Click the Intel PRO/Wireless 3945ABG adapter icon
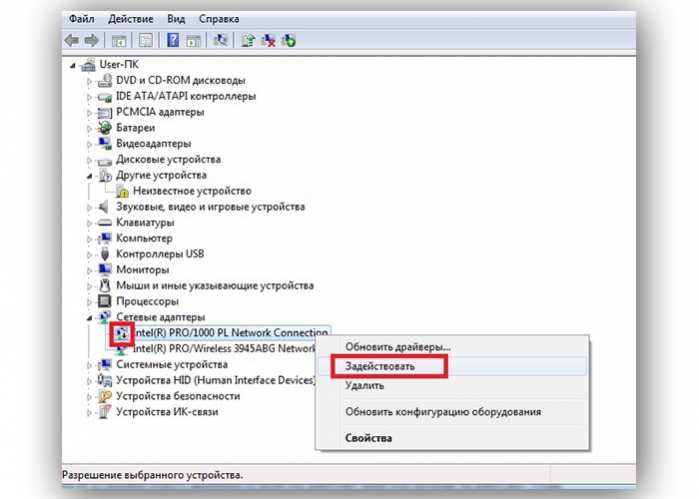 pyautogui.click(x=122, y=350)
